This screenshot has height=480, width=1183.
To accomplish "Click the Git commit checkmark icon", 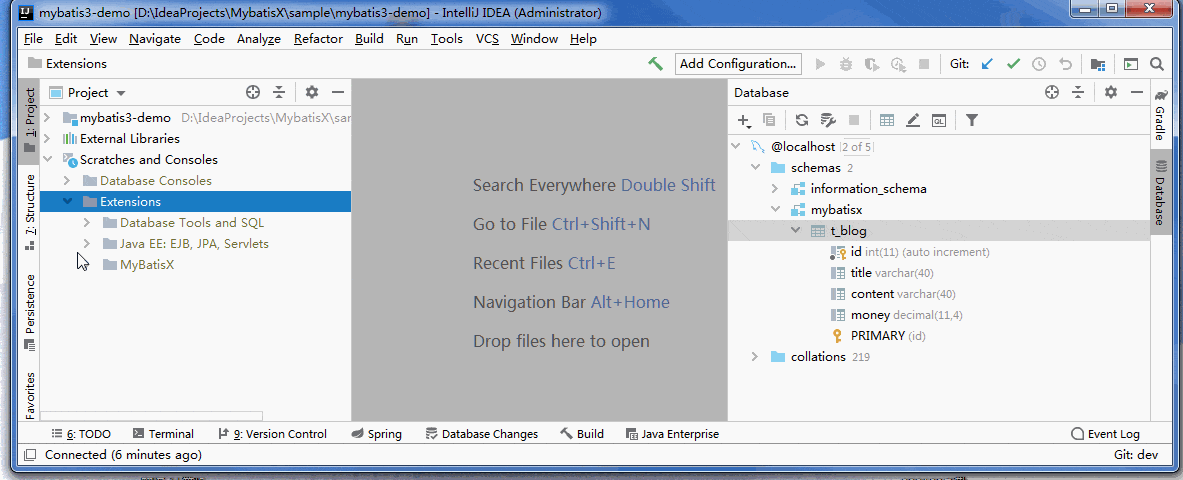I will tap(1013, 64).
